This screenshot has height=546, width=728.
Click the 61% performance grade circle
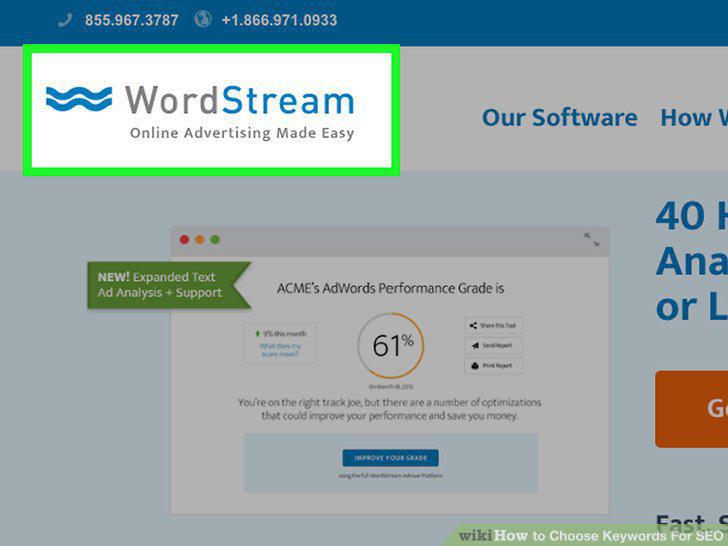391,345
